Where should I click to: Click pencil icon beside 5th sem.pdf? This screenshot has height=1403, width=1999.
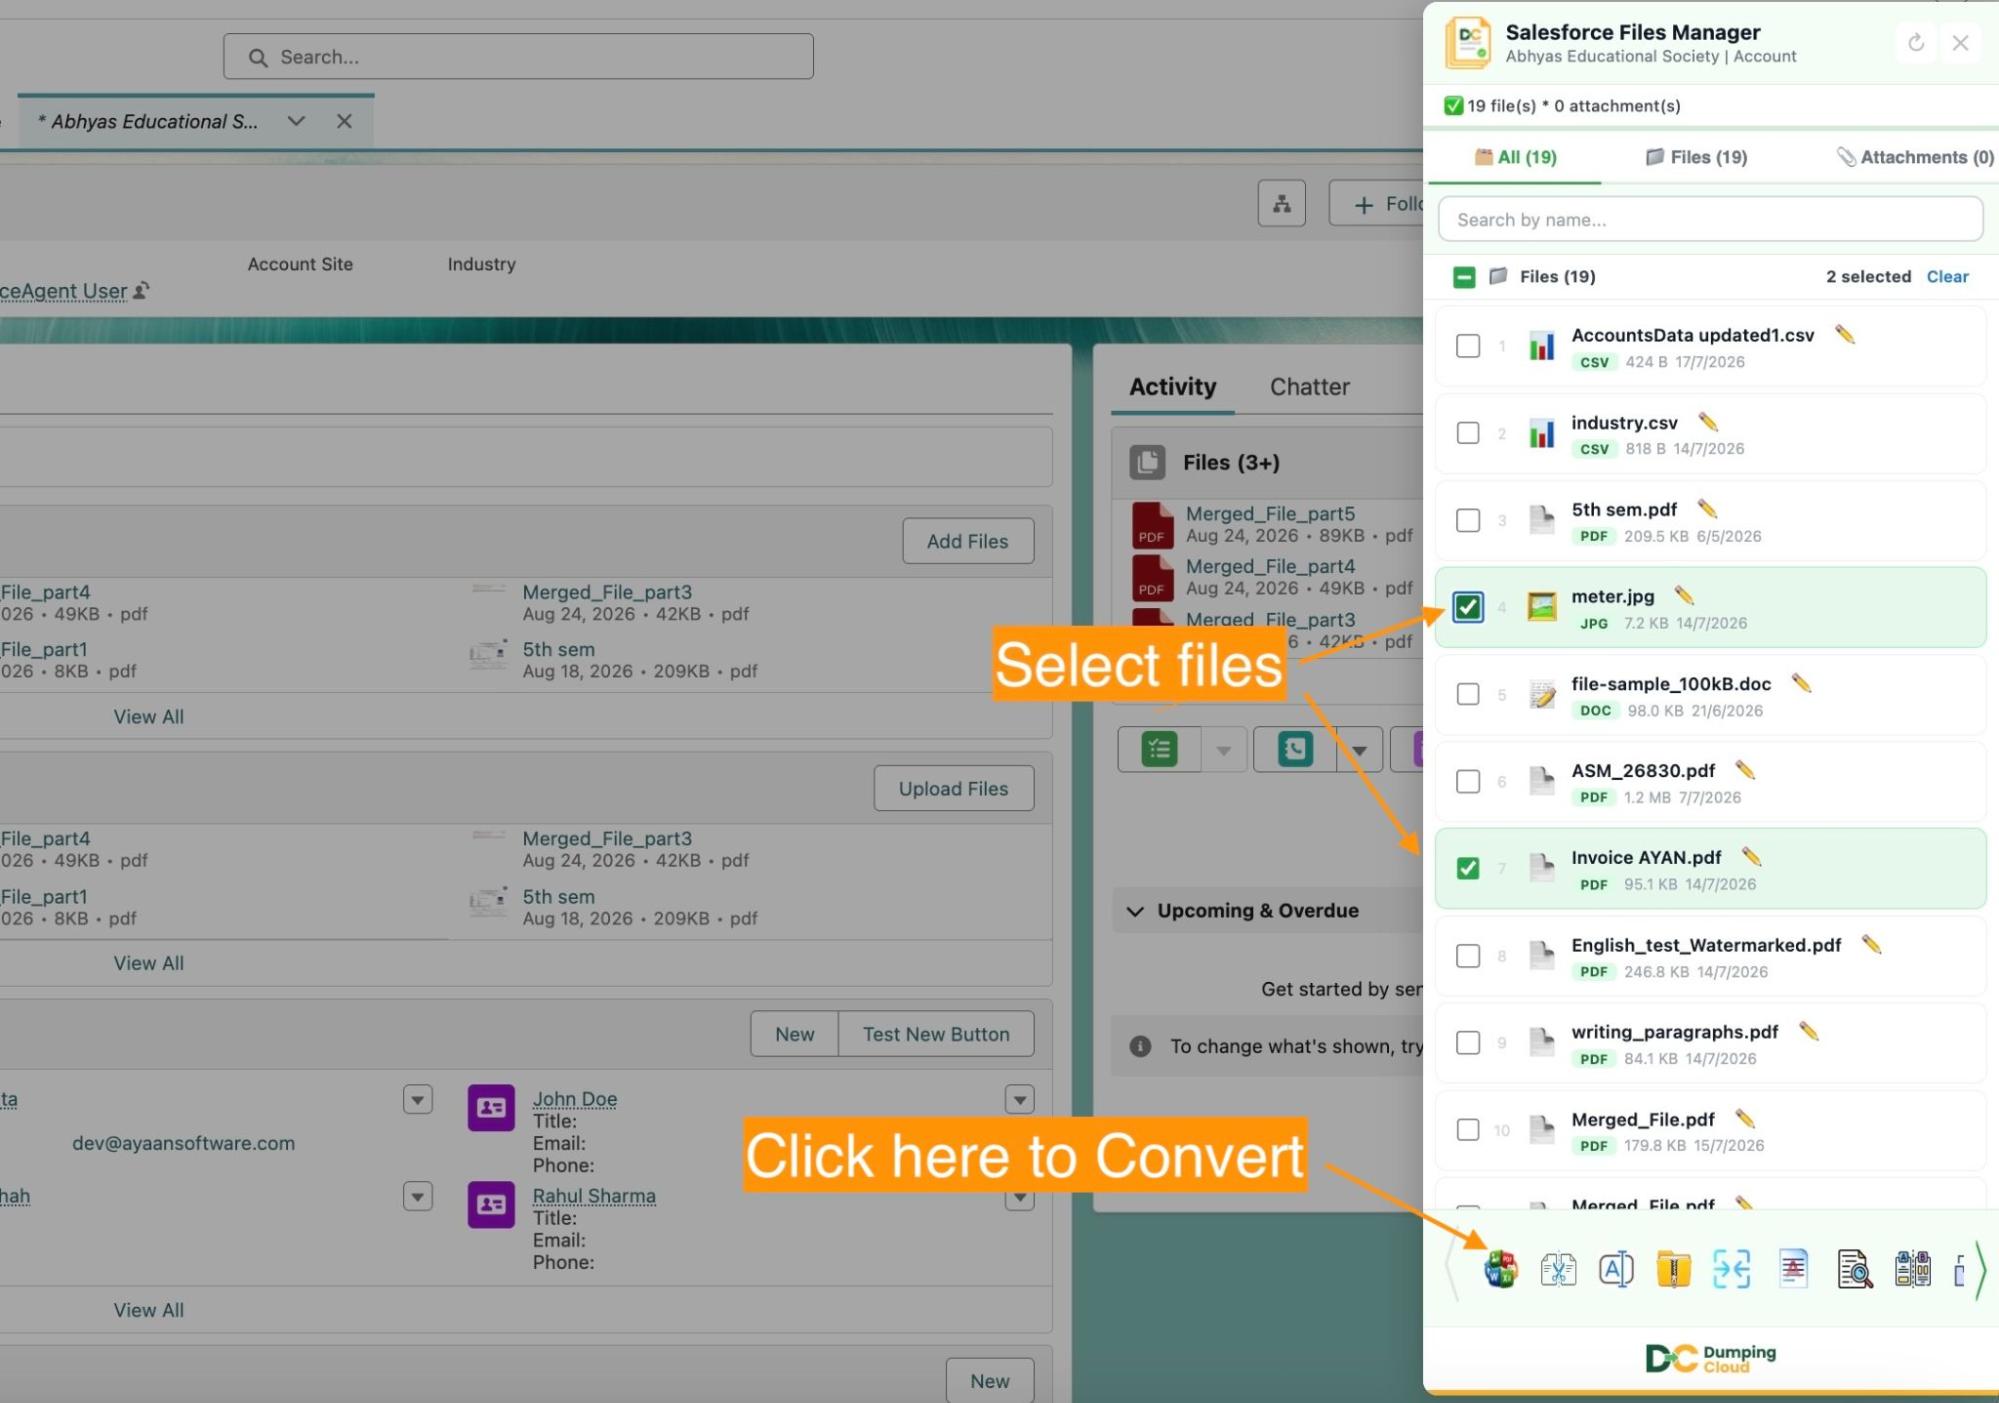pyautogui.click(x=1707, y=509)
